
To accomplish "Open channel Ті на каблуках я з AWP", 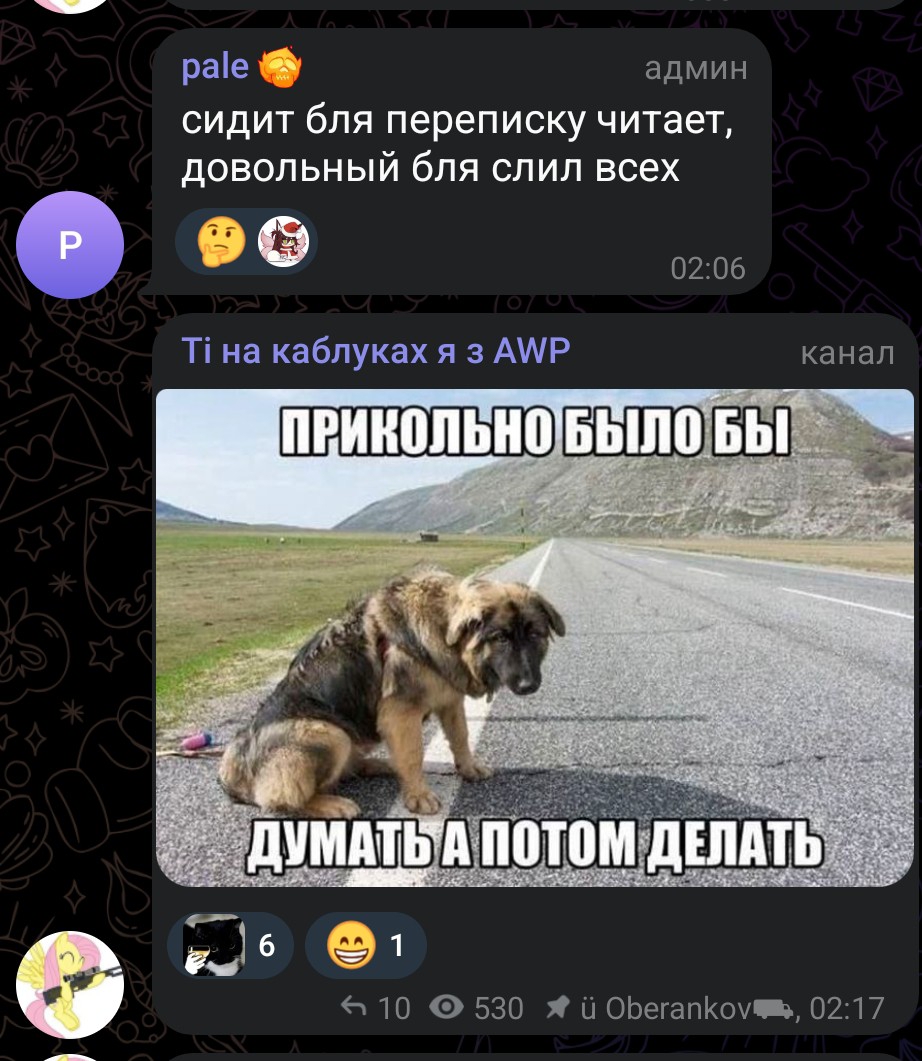I will coord(376,351).
